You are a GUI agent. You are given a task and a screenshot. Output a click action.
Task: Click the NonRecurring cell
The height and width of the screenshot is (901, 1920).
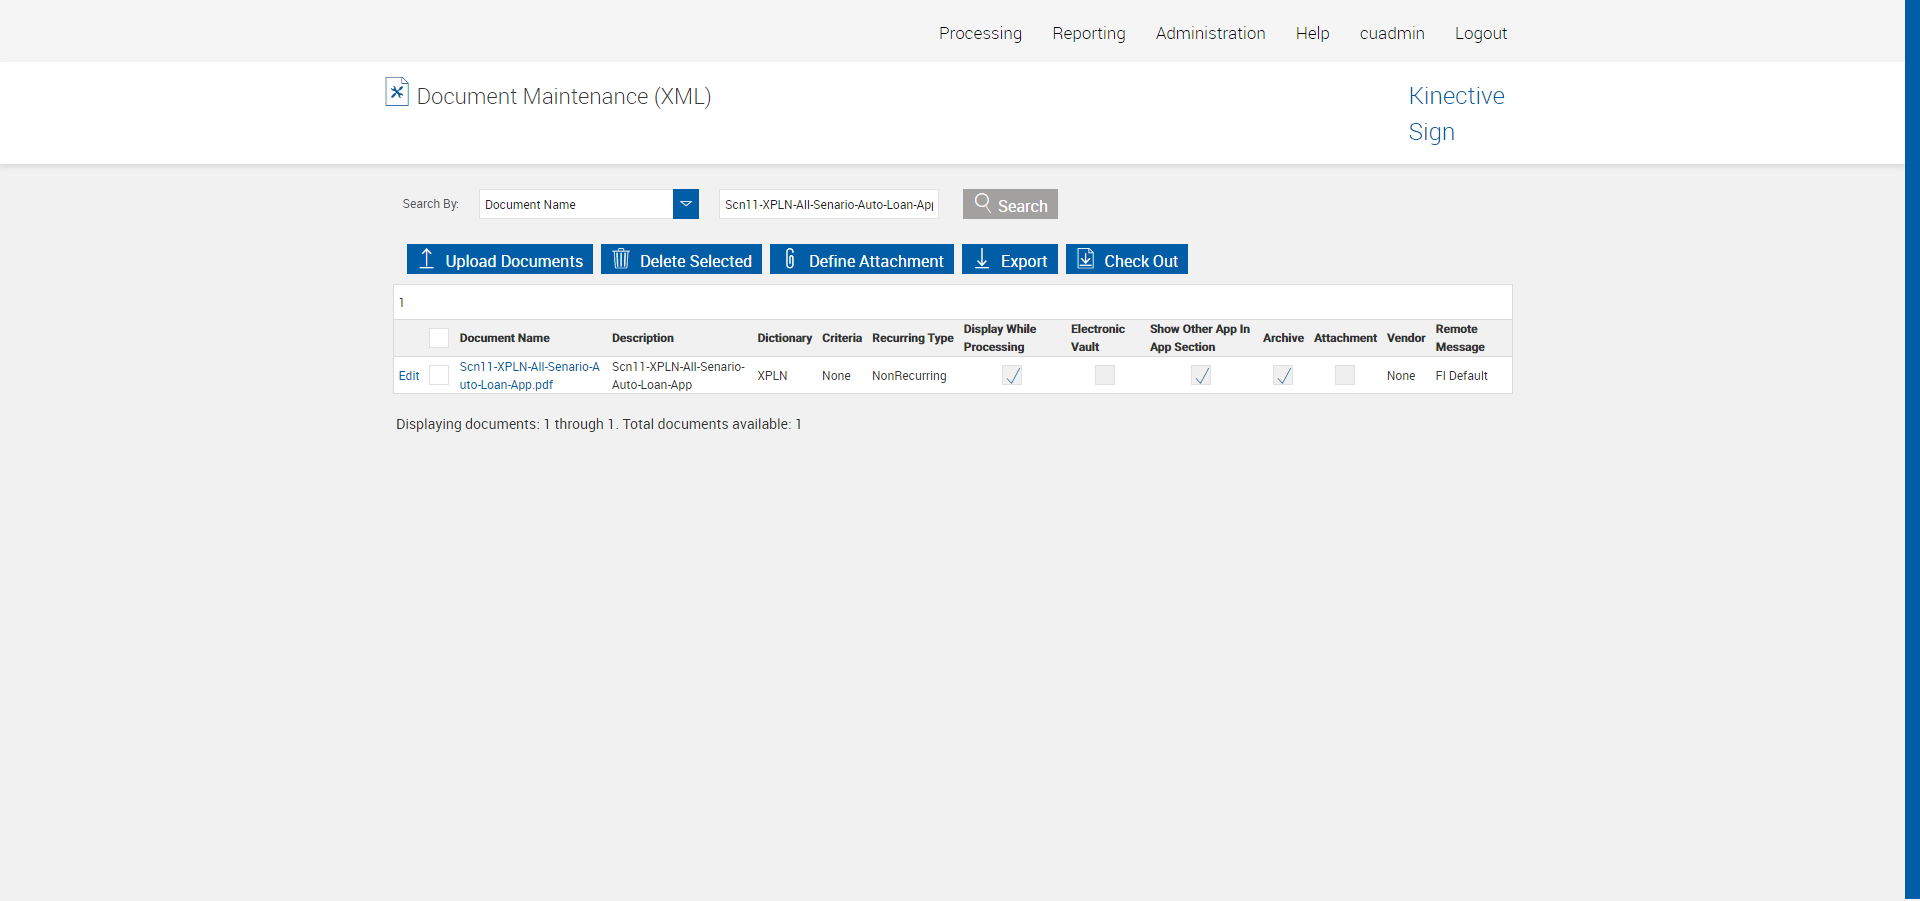tap(909, 376)
